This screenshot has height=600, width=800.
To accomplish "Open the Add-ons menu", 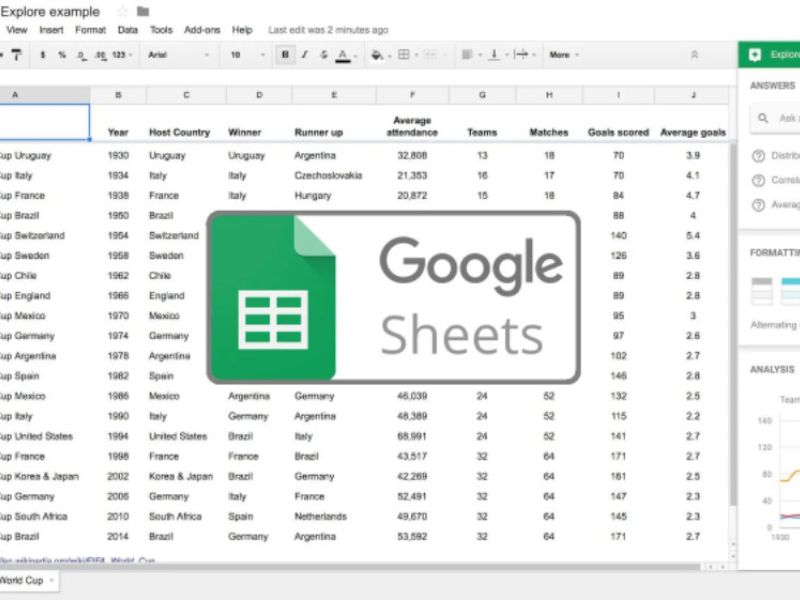I will tap(202, 30).
